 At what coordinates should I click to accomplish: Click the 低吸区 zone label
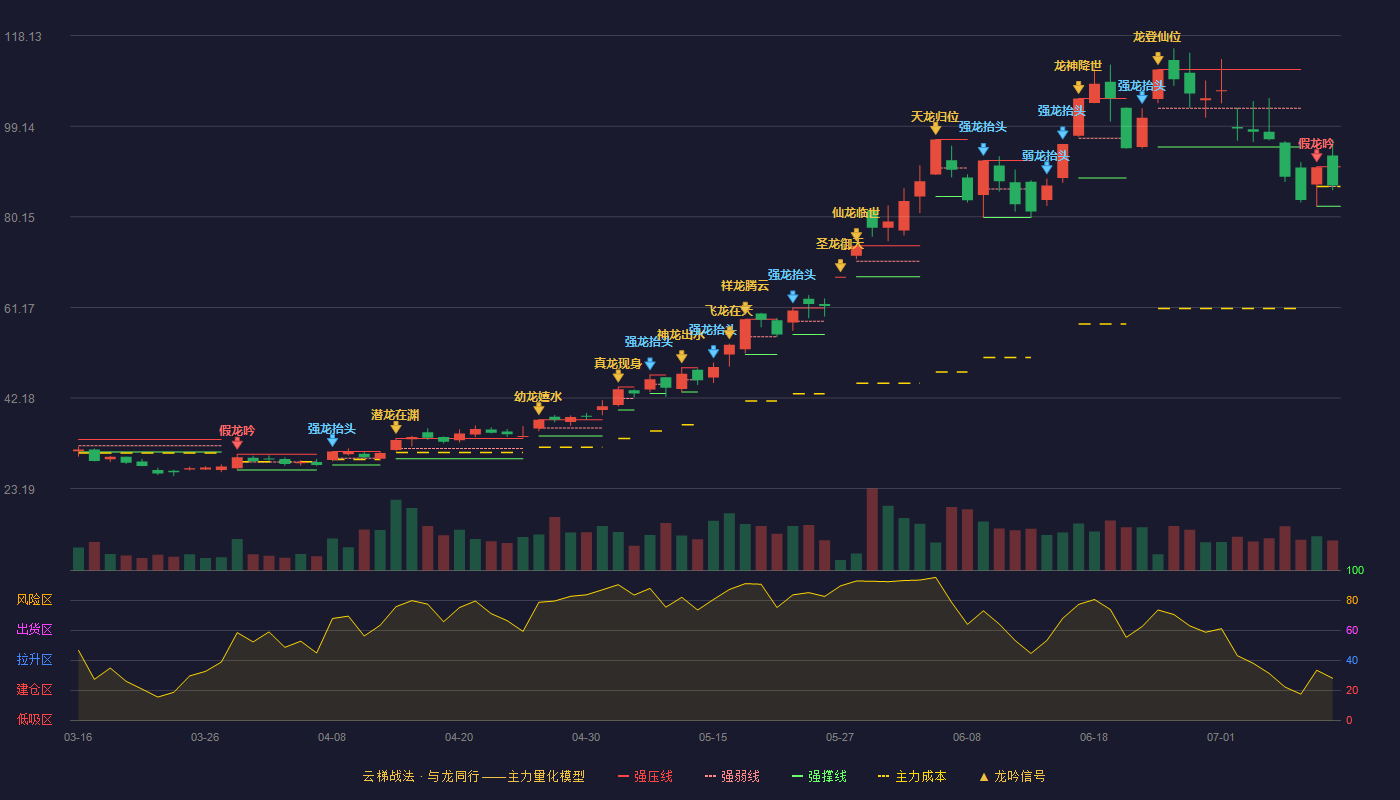pyautogui.click(x=34, y=719)
